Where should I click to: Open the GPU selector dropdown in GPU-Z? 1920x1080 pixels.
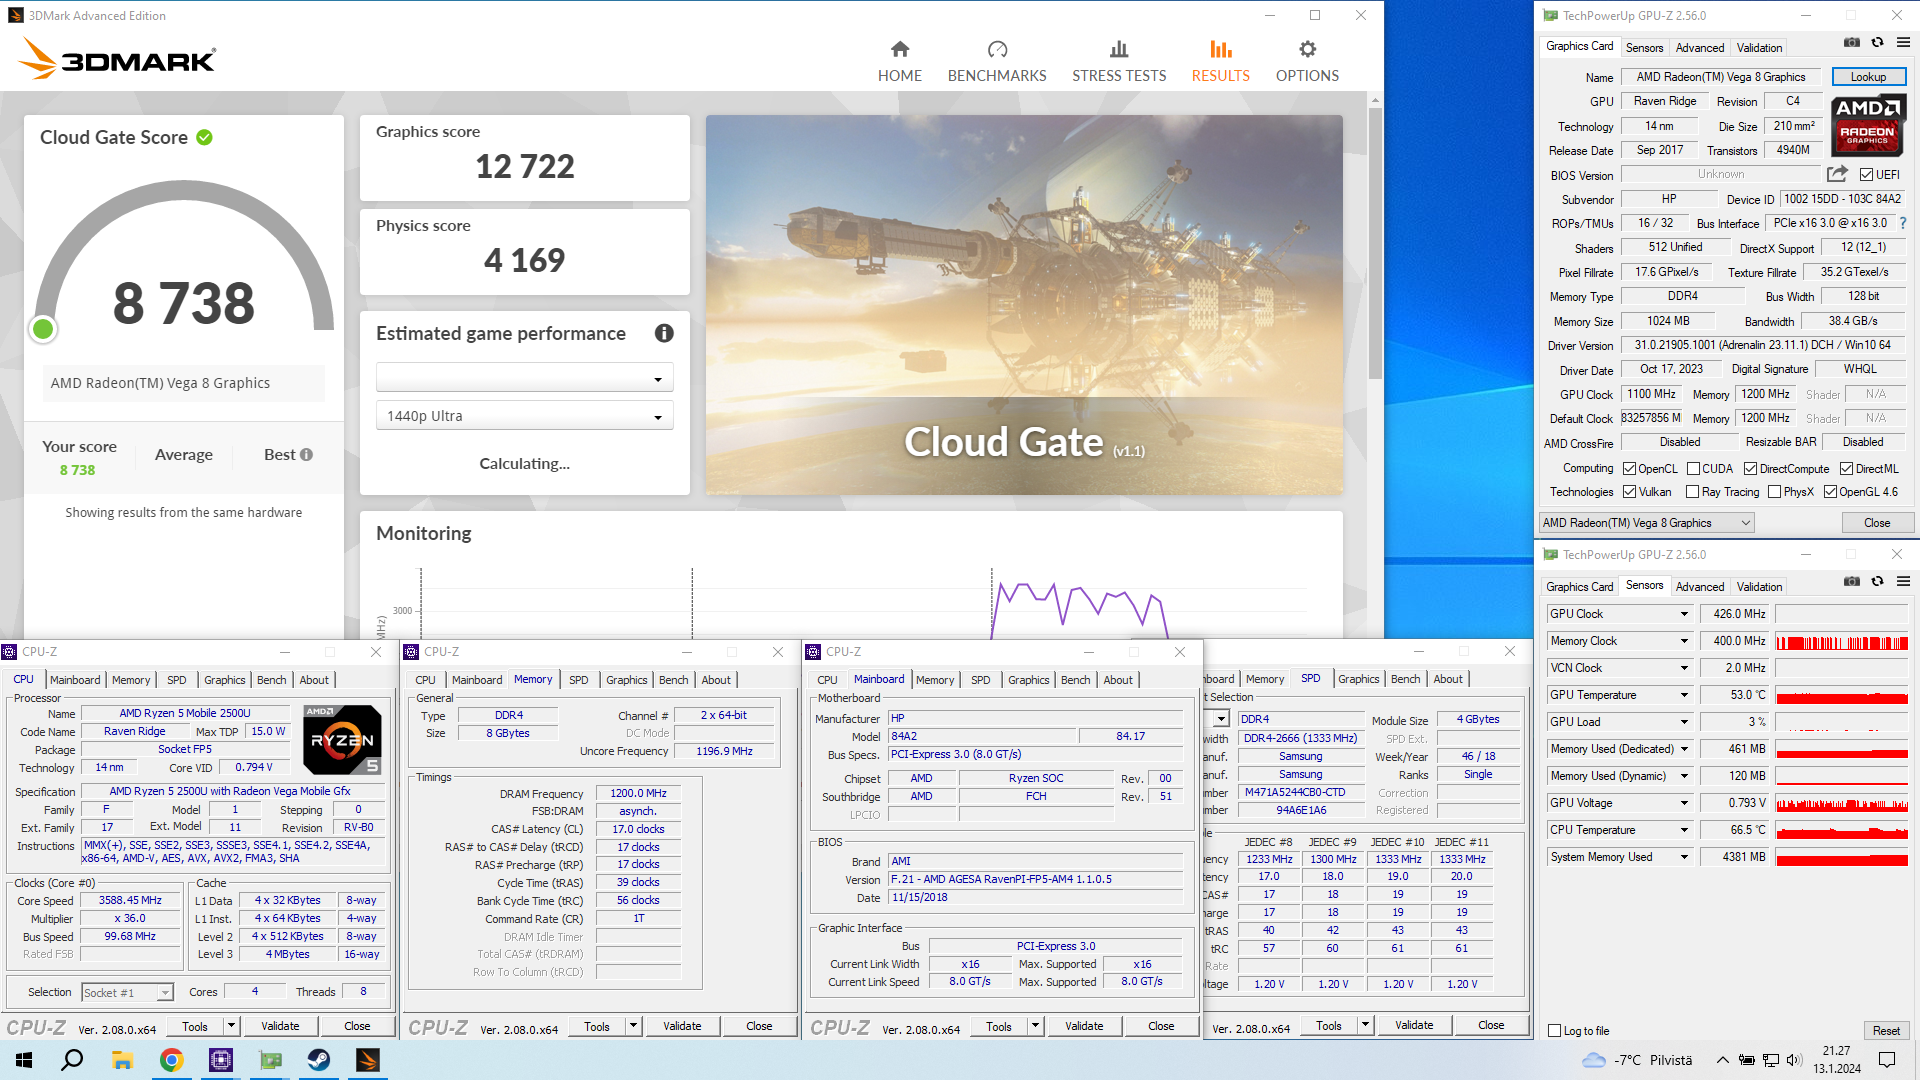(x=1646, y=523)
